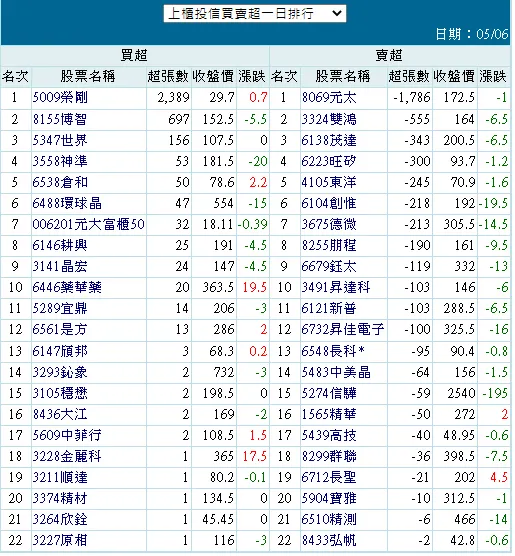Open 006201元大富櫃50 link
The height and width of the screenshot is (556, 515).
pyautogui.click(x=88, y=224)
